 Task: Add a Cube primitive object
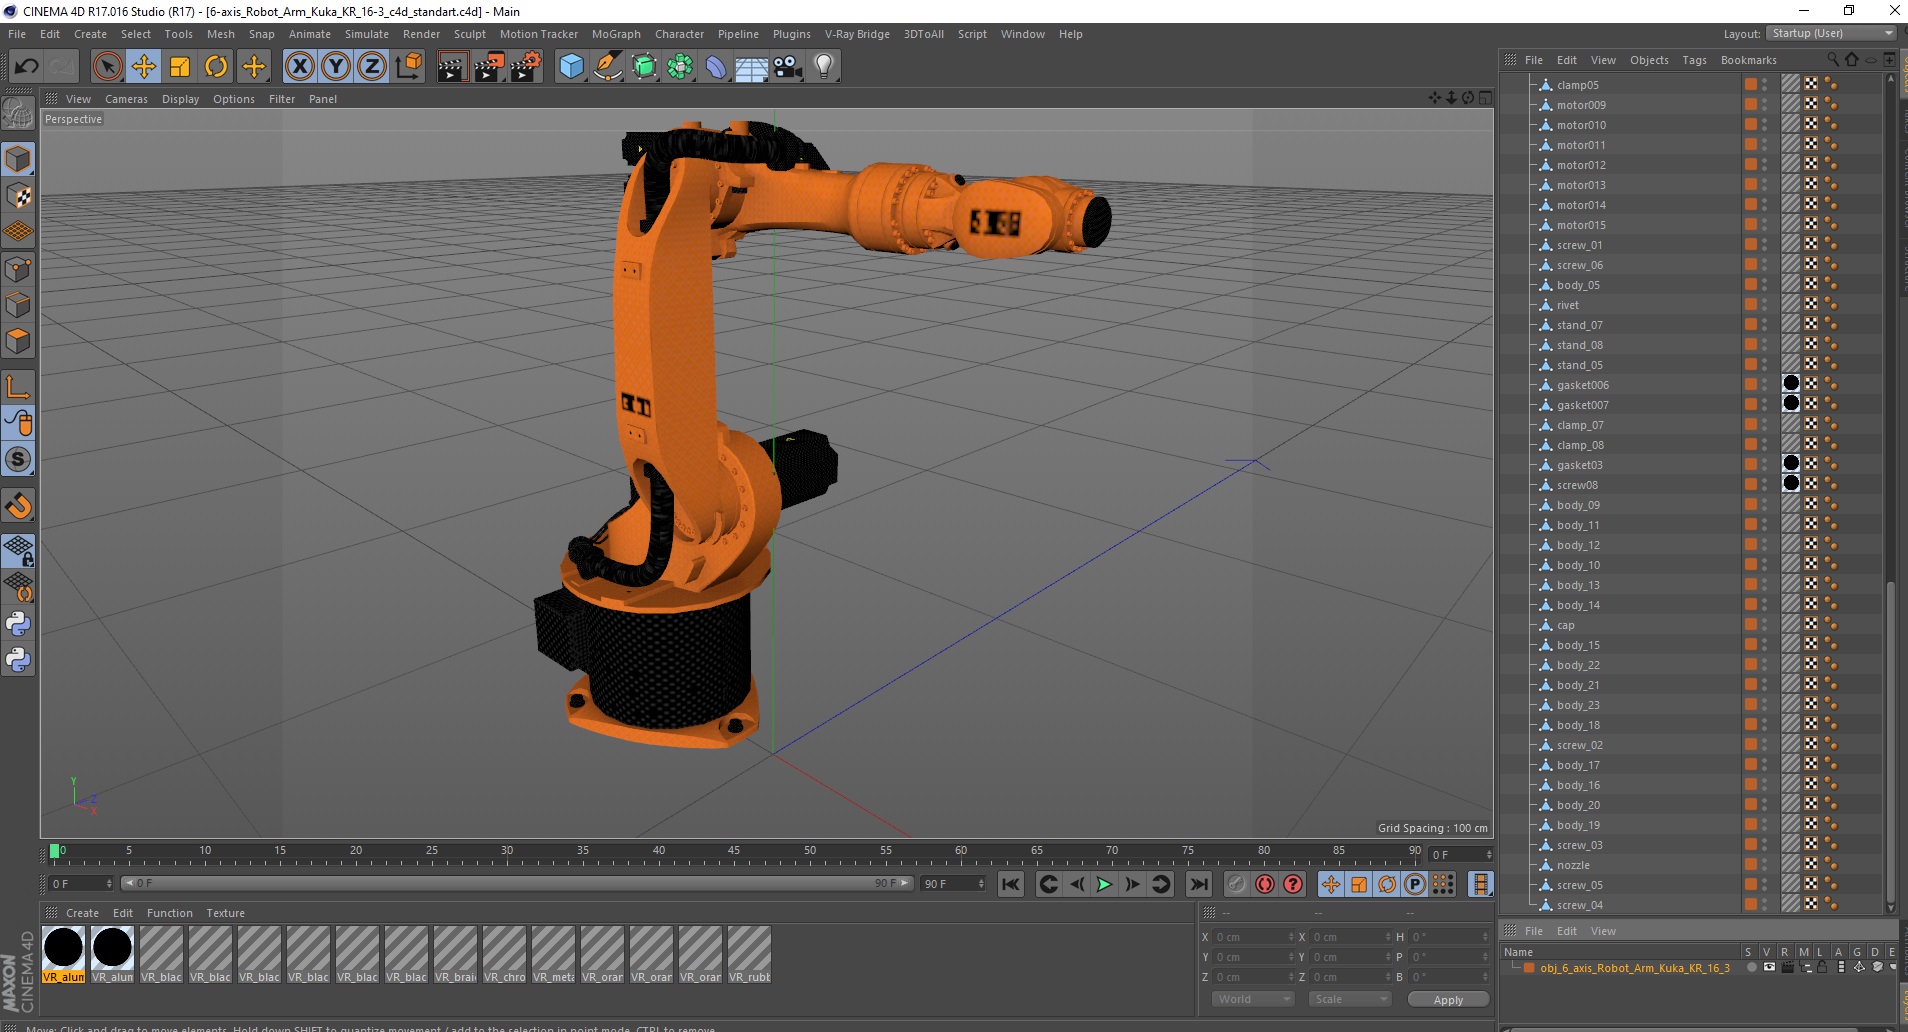pos(571,67)
